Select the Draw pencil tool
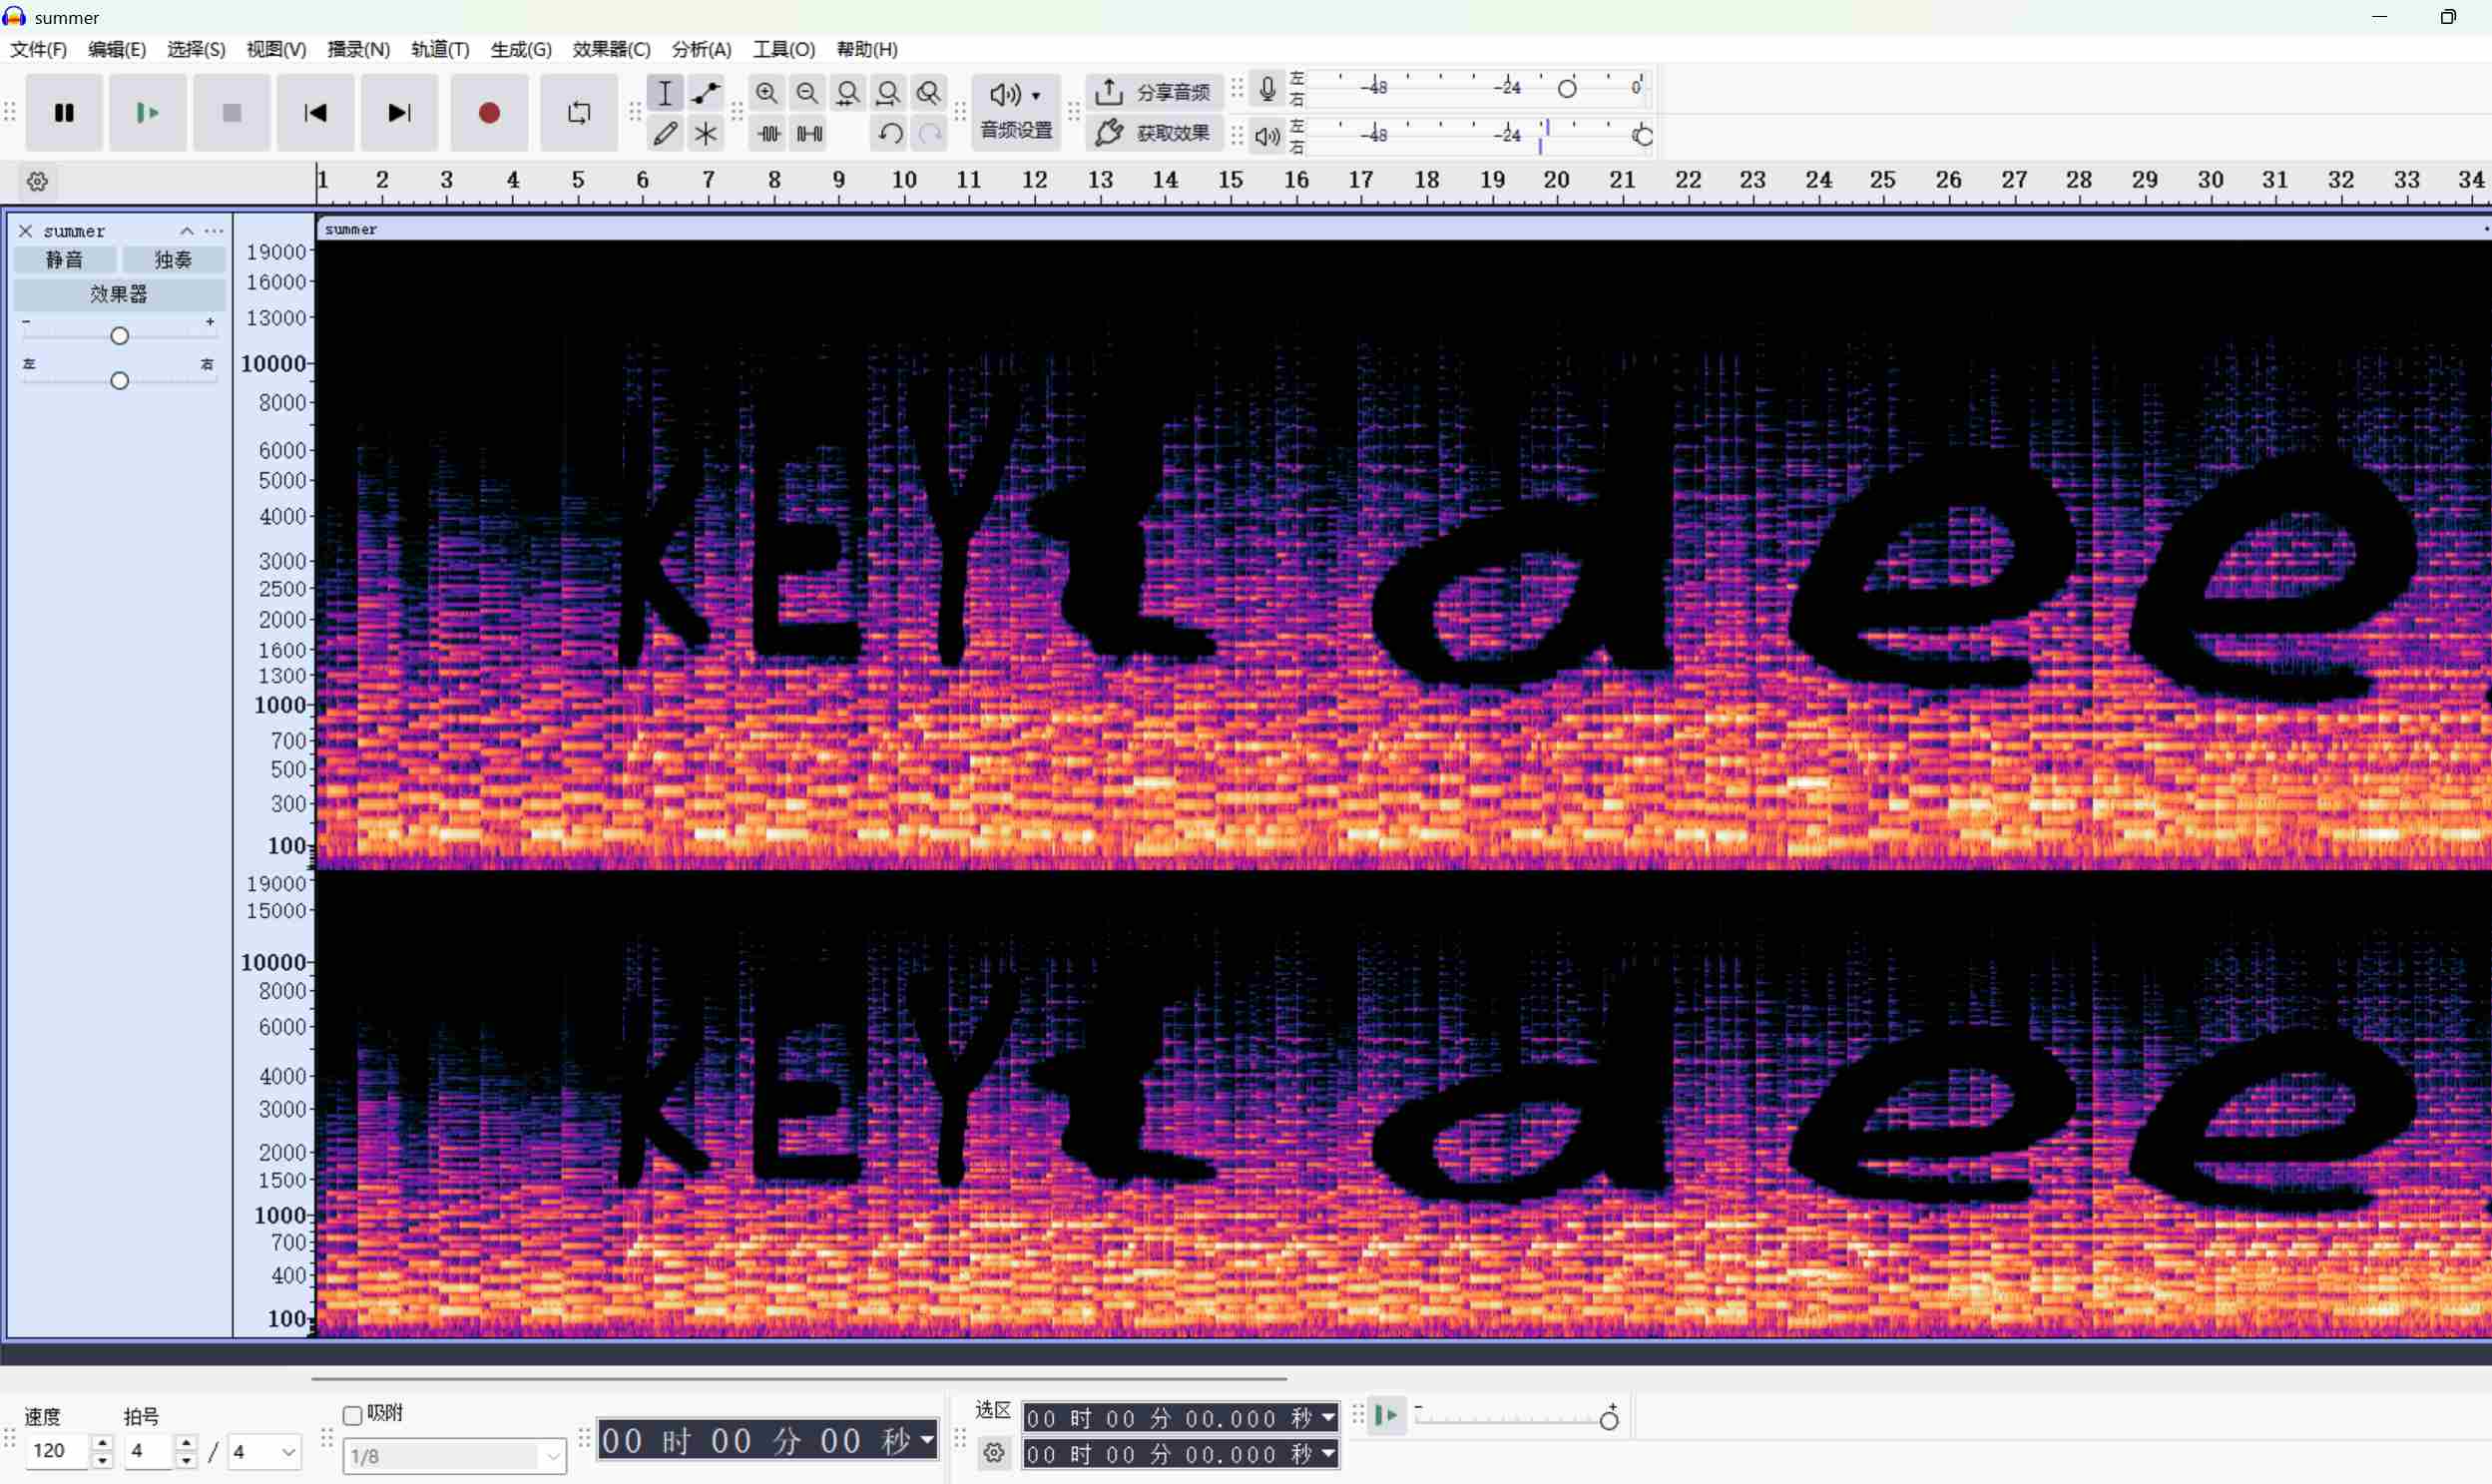The image size is (2492, 1484). (x=665, y=133)
